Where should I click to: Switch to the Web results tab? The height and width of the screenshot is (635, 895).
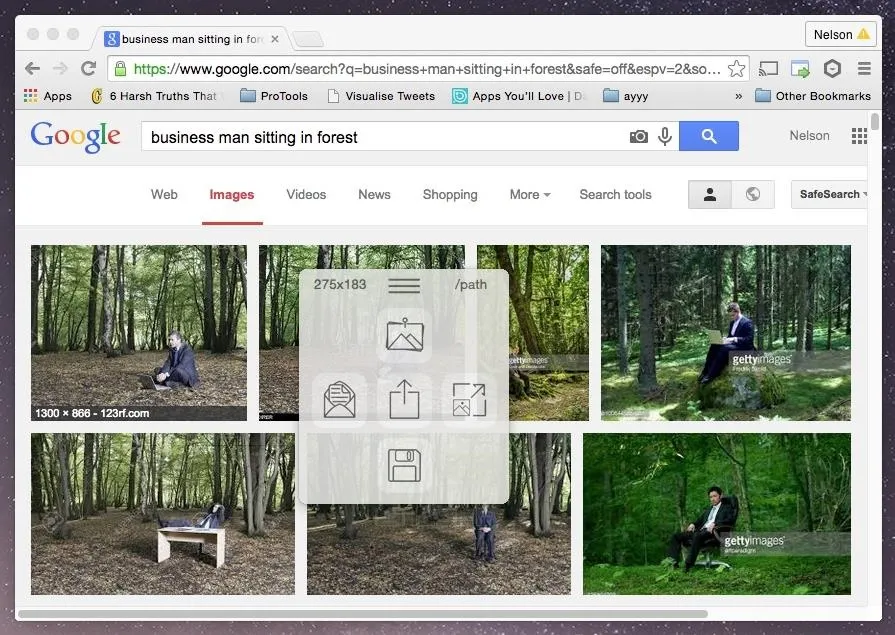coord(164,195)
